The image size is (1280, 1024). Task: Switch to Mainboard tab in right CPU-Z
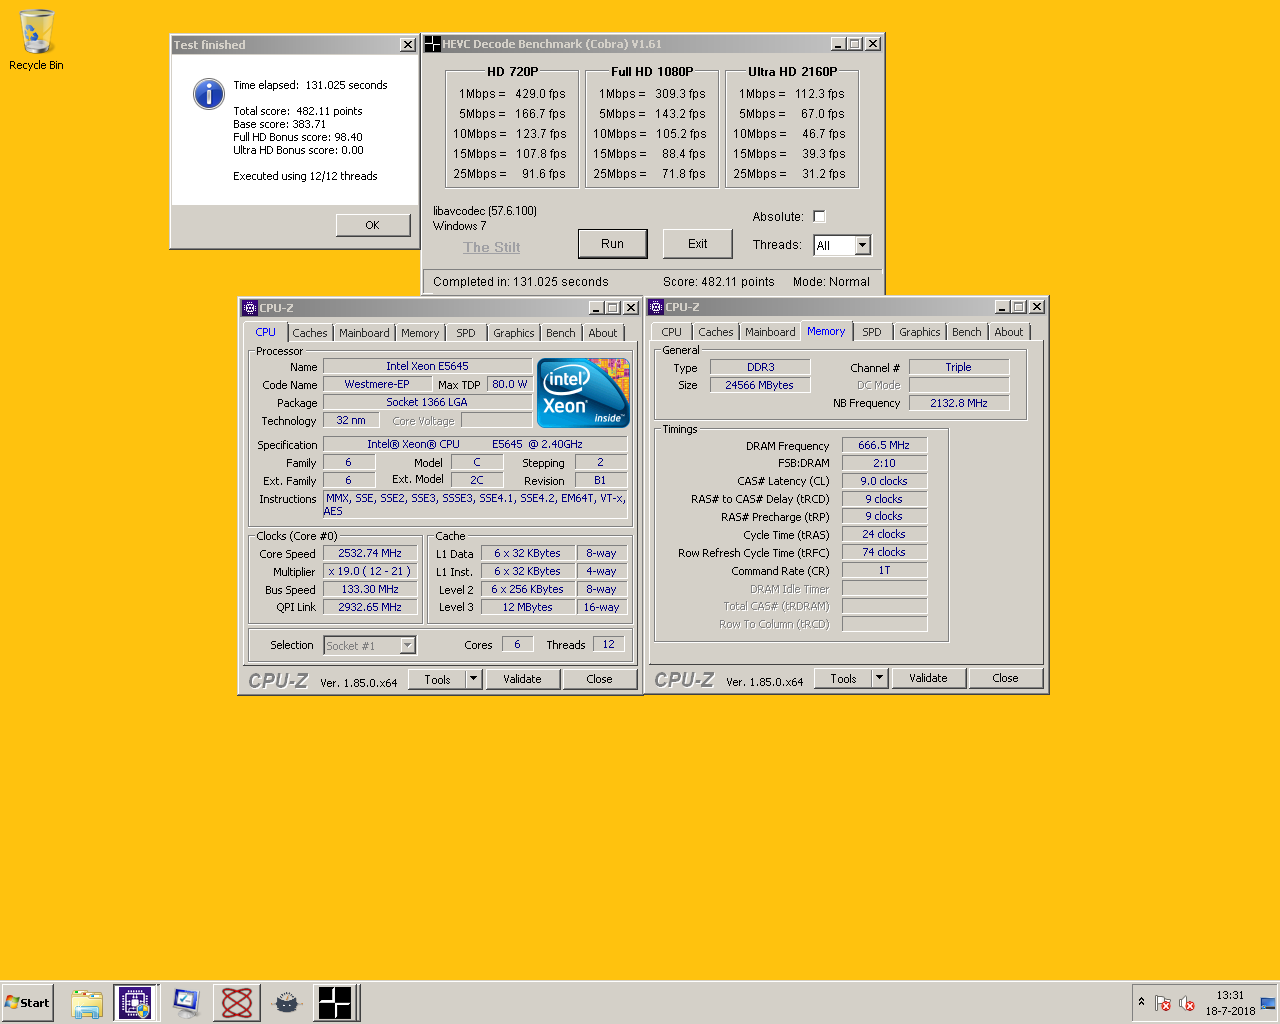pos(770,332)
